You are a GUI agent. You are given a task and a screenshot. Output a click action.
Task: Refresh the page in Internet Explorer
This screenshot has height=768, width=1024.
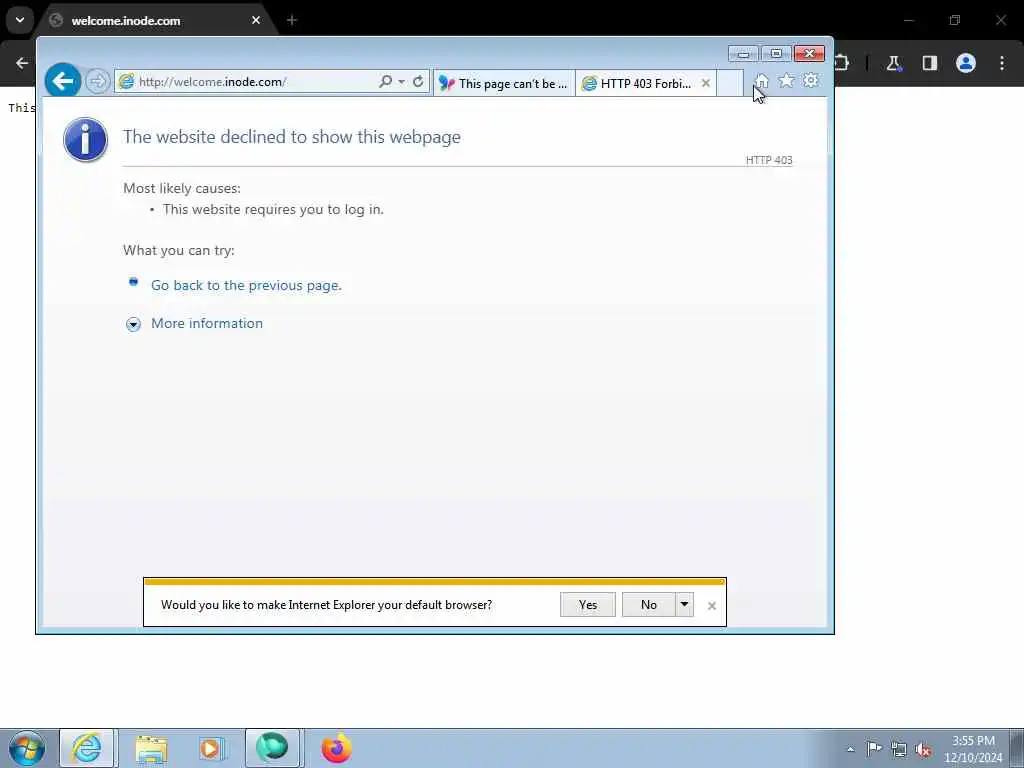click(418, 82)
